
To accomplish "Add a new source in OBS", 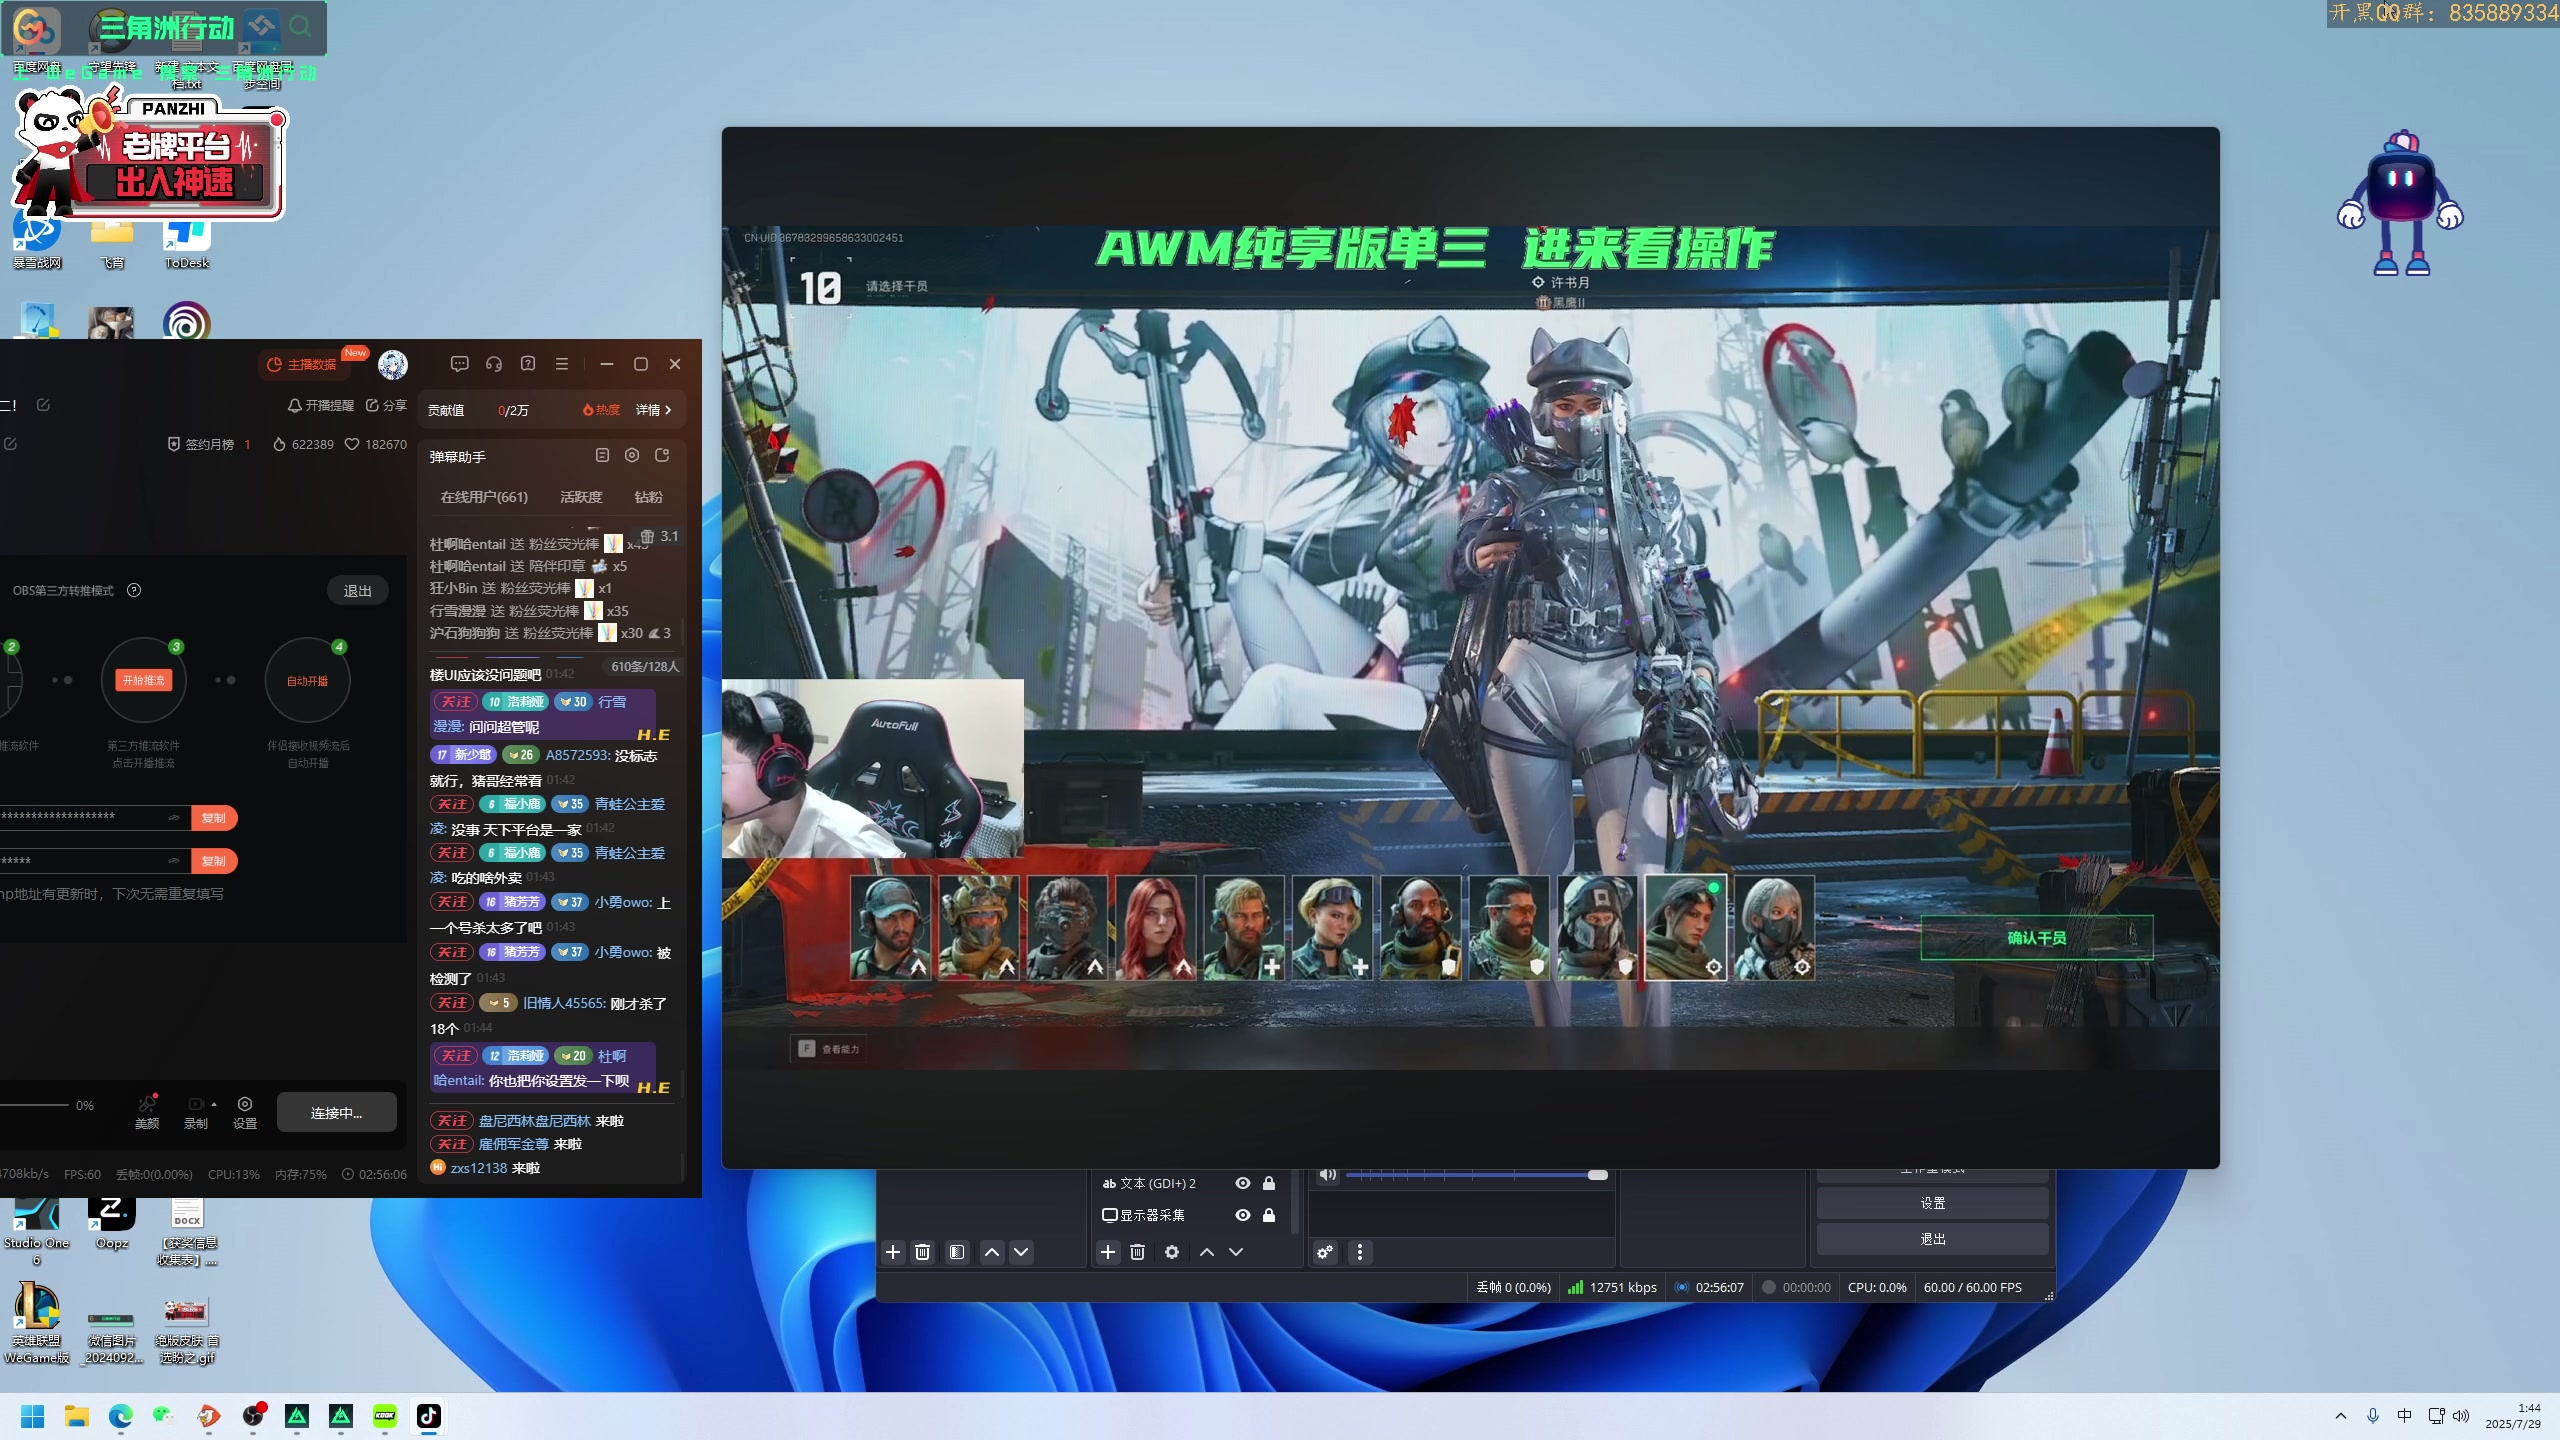I will (x=1108, y=1252).
